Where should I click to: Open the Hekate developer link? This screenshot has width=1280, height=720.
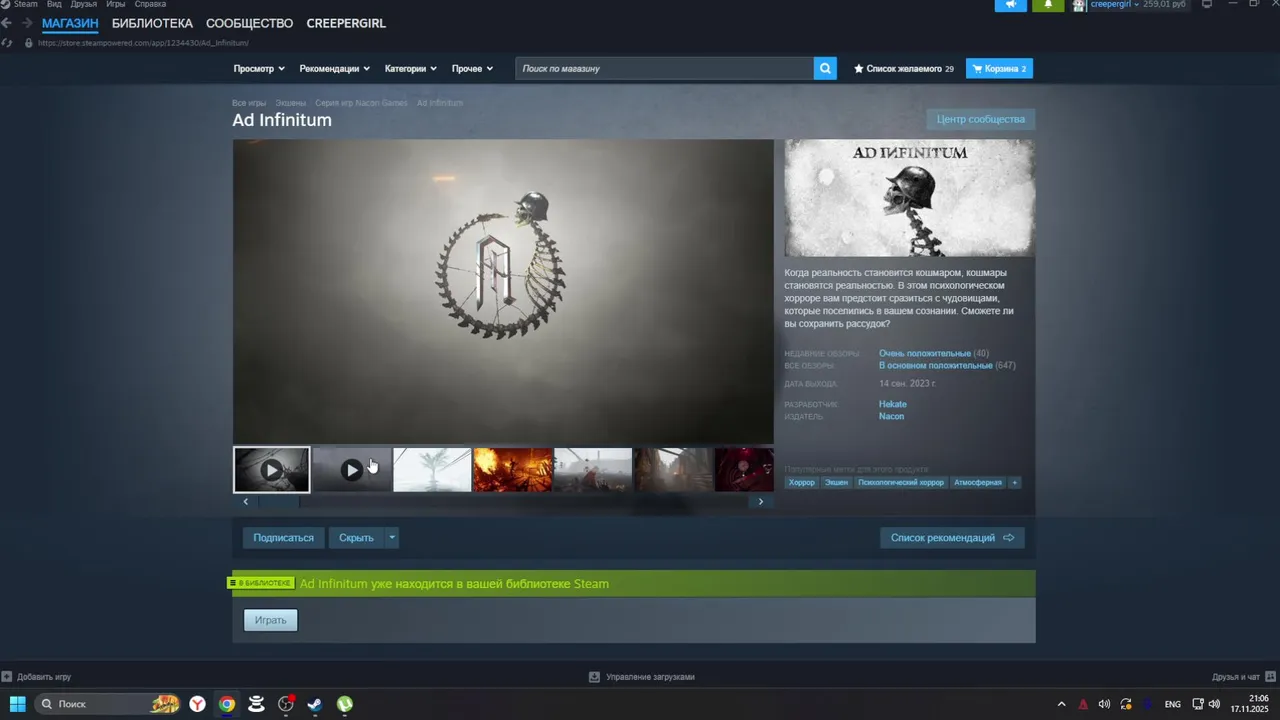893,404
